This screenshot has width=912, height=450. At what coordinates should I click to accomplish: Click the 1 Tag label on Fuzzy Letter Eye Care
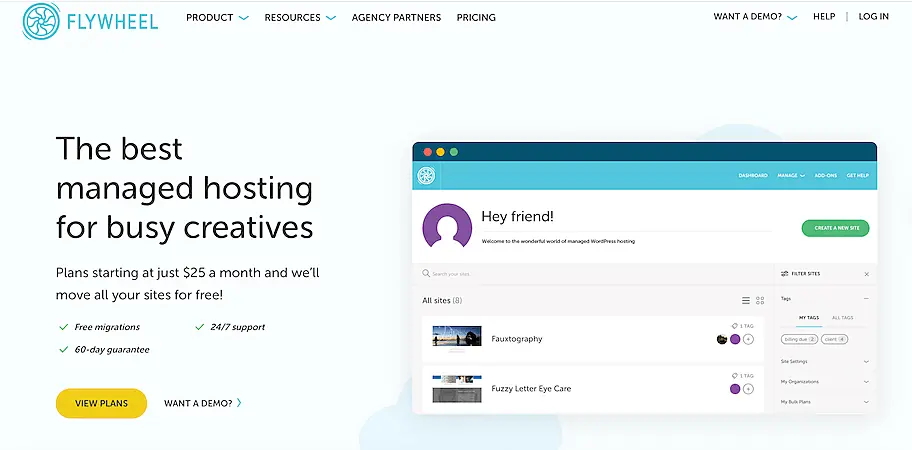742,376
